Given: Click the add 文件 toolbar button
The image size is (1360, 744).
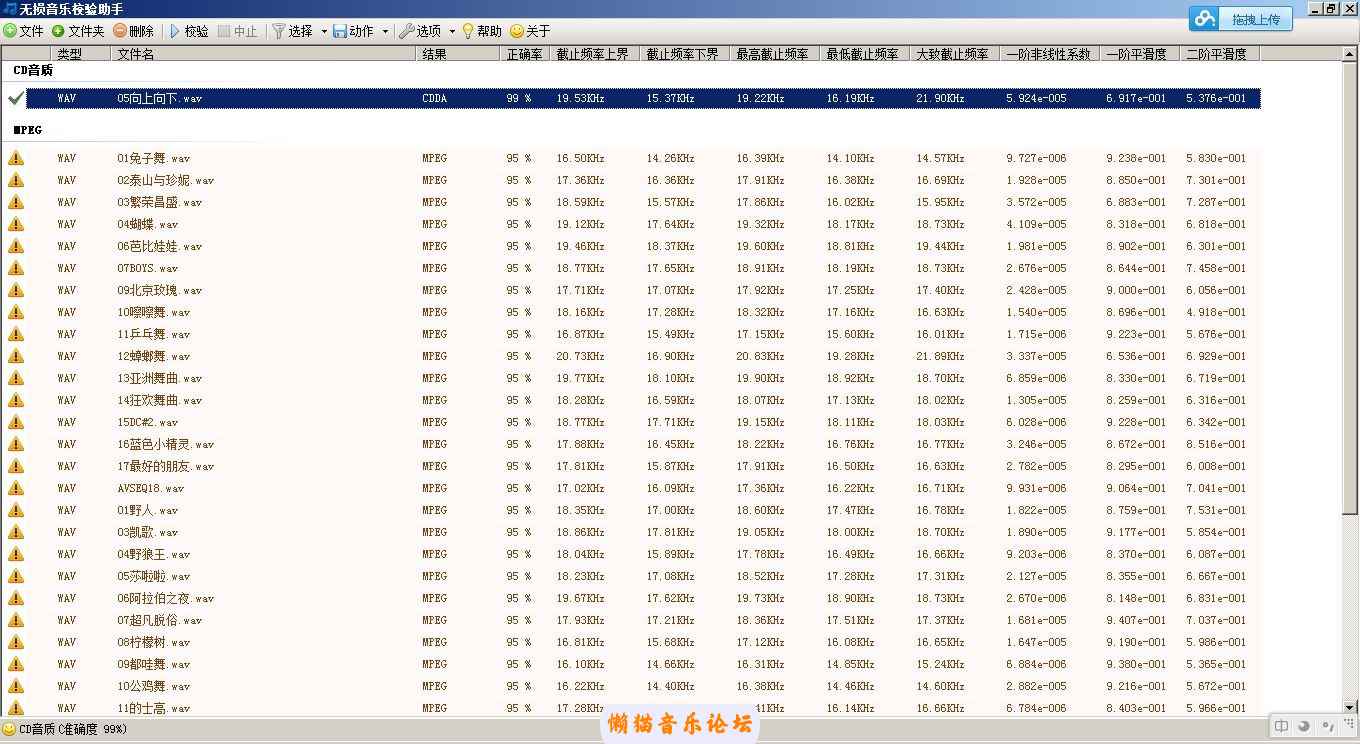Looking at the screenshot, I should 24,31.
